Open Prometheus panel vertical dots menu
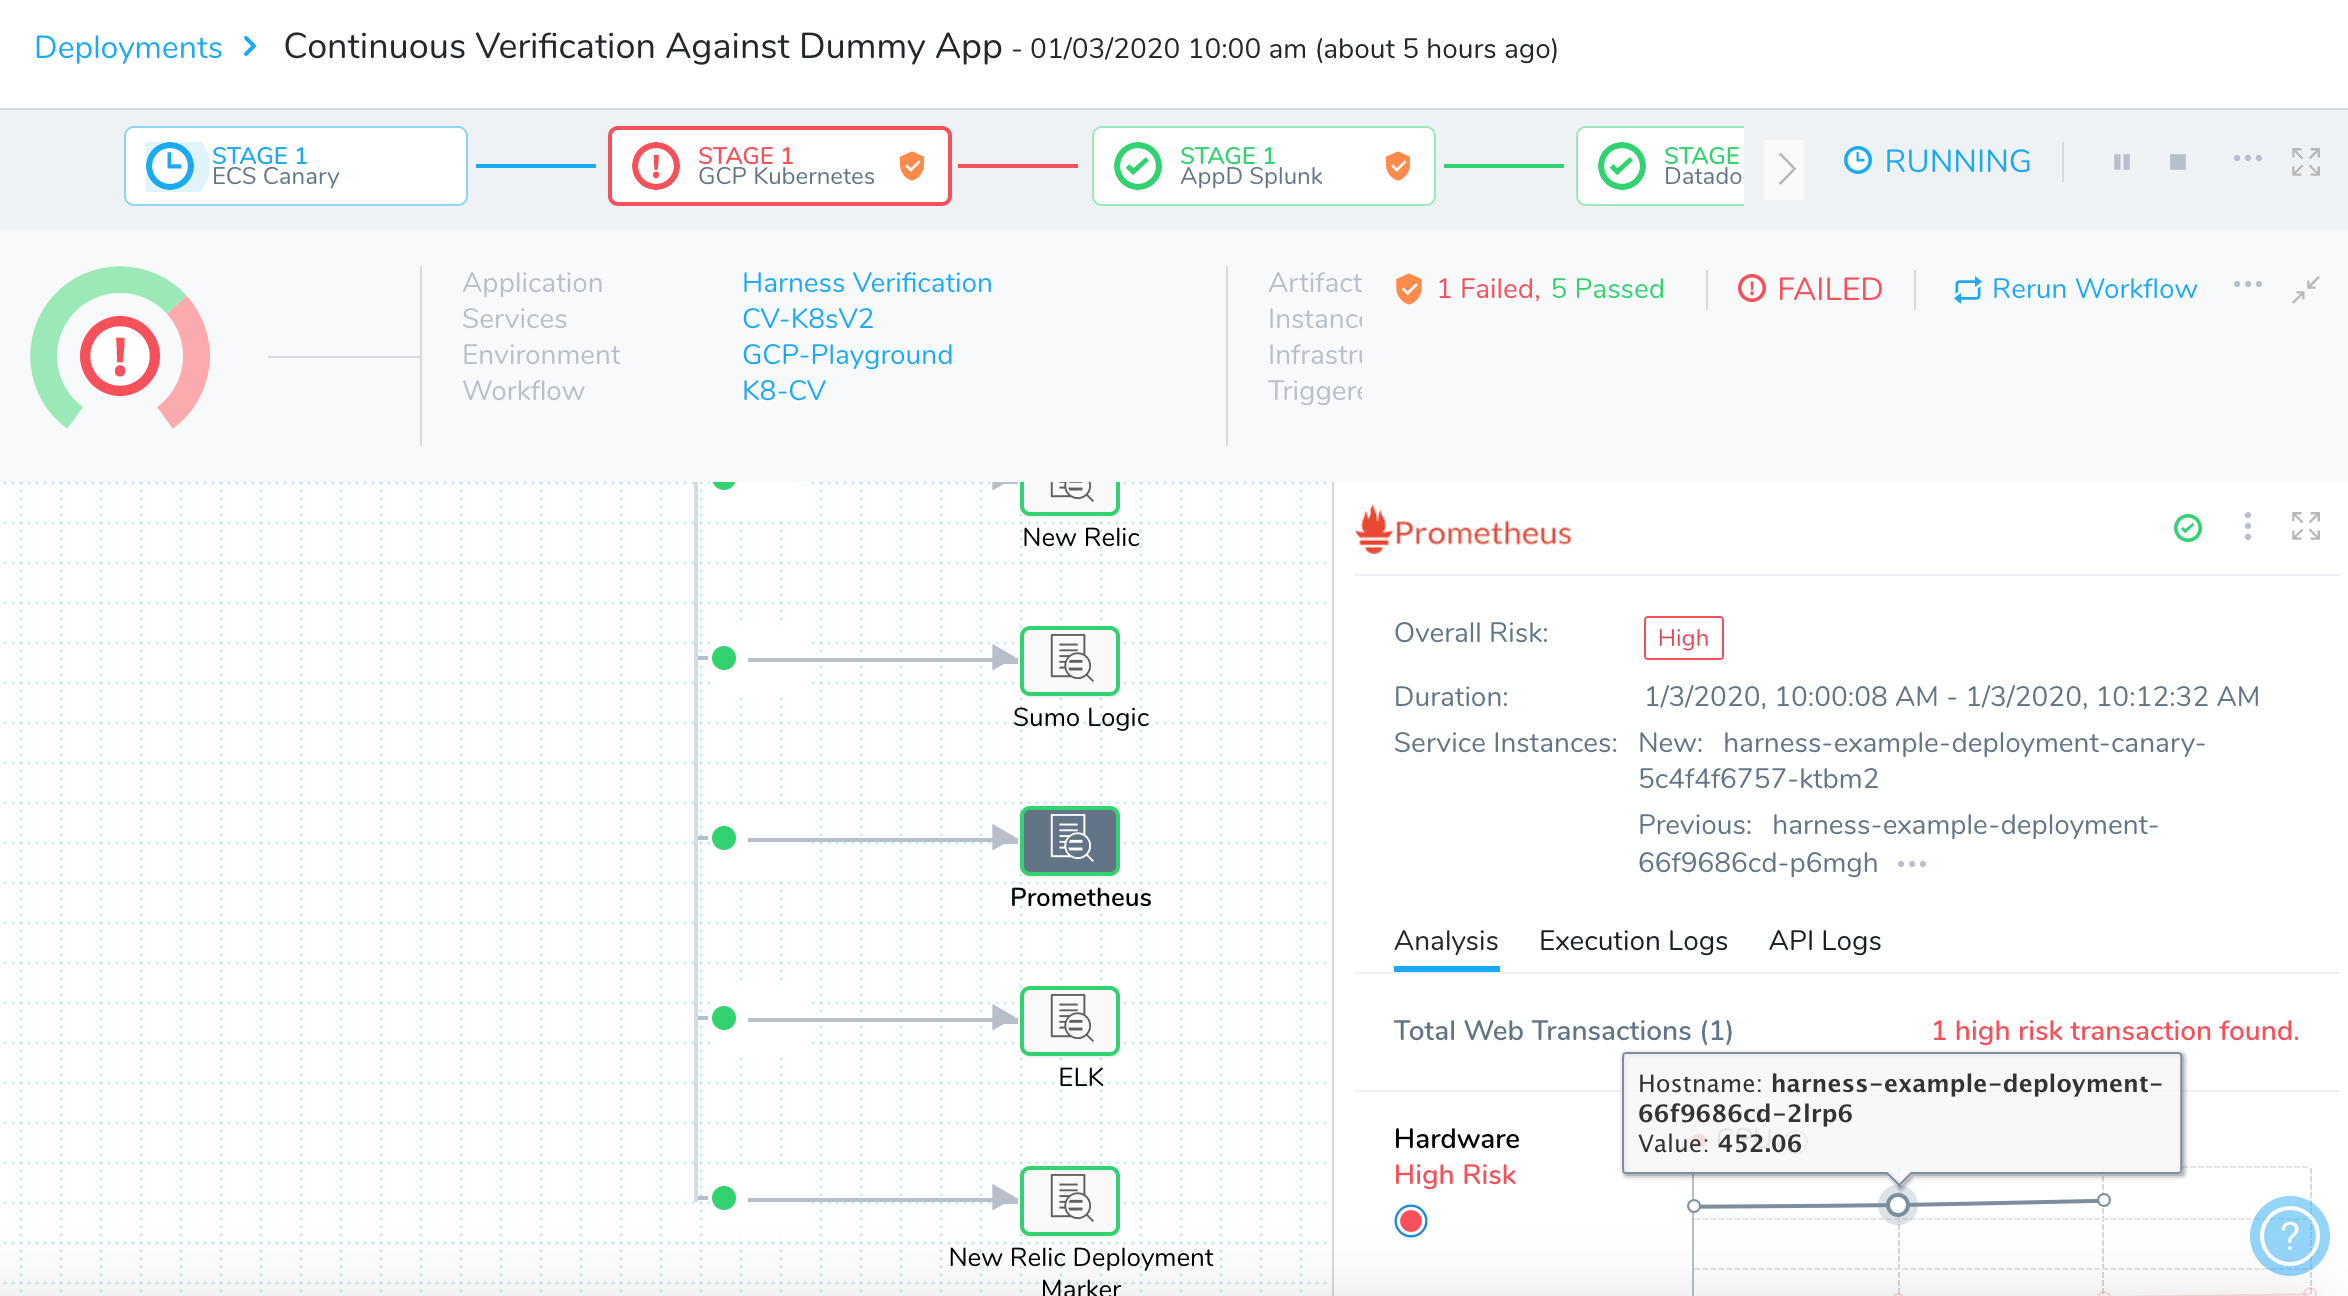 [x=2248, y=527]
